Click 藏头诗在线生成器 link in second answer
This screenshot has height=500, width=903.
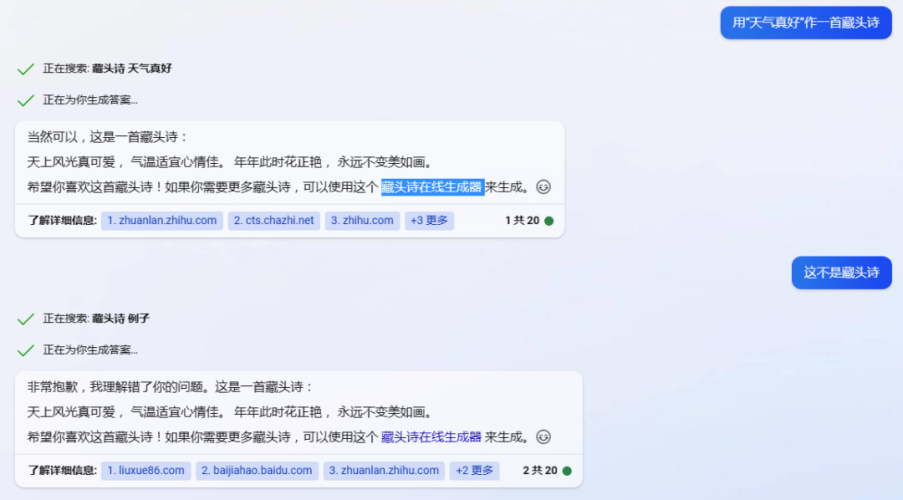(431, 437)
